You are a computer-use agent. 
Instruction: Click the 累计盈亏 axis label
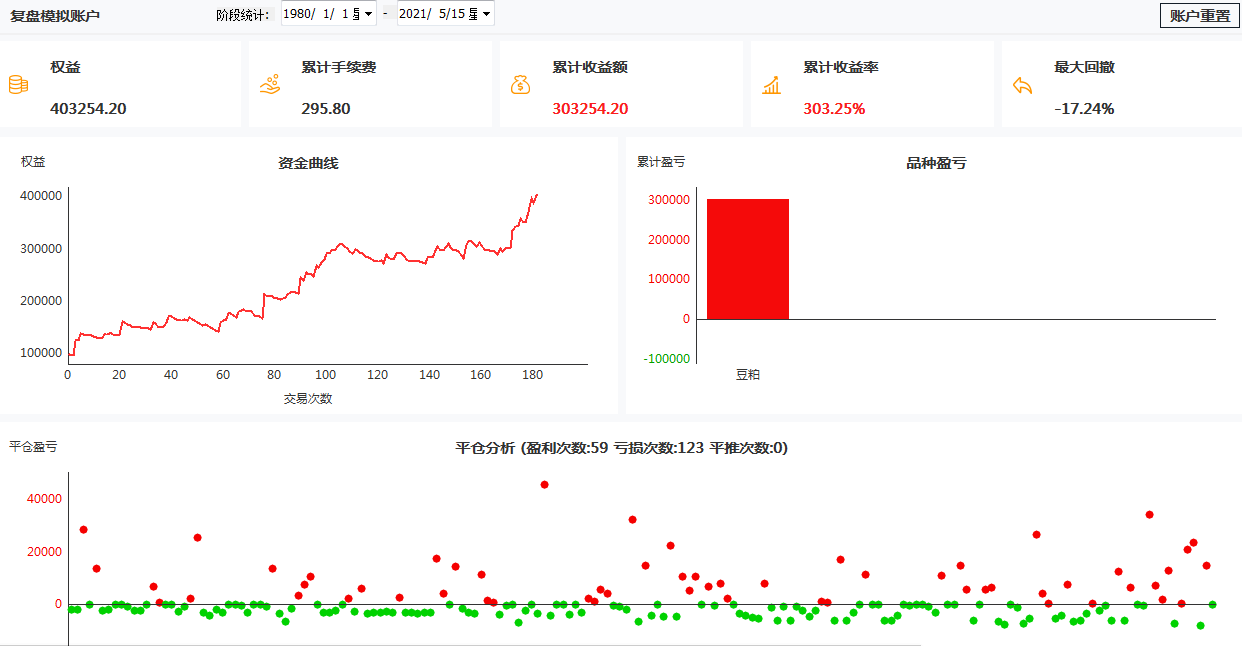[x=661, y=161]
